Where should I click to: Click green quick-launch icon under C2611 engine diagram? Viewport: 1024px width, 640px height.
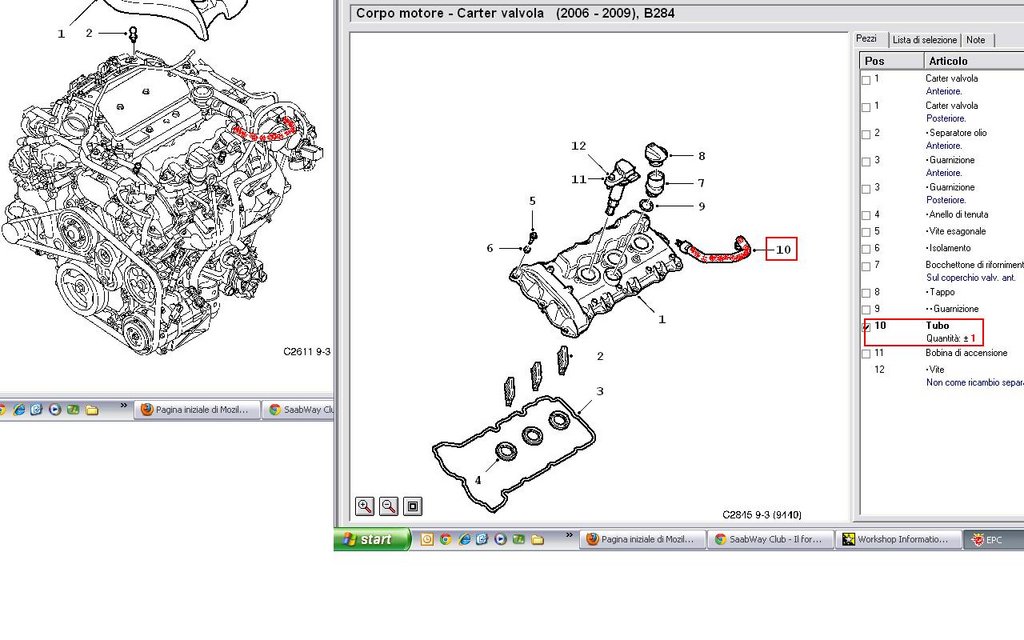(73, 409)
